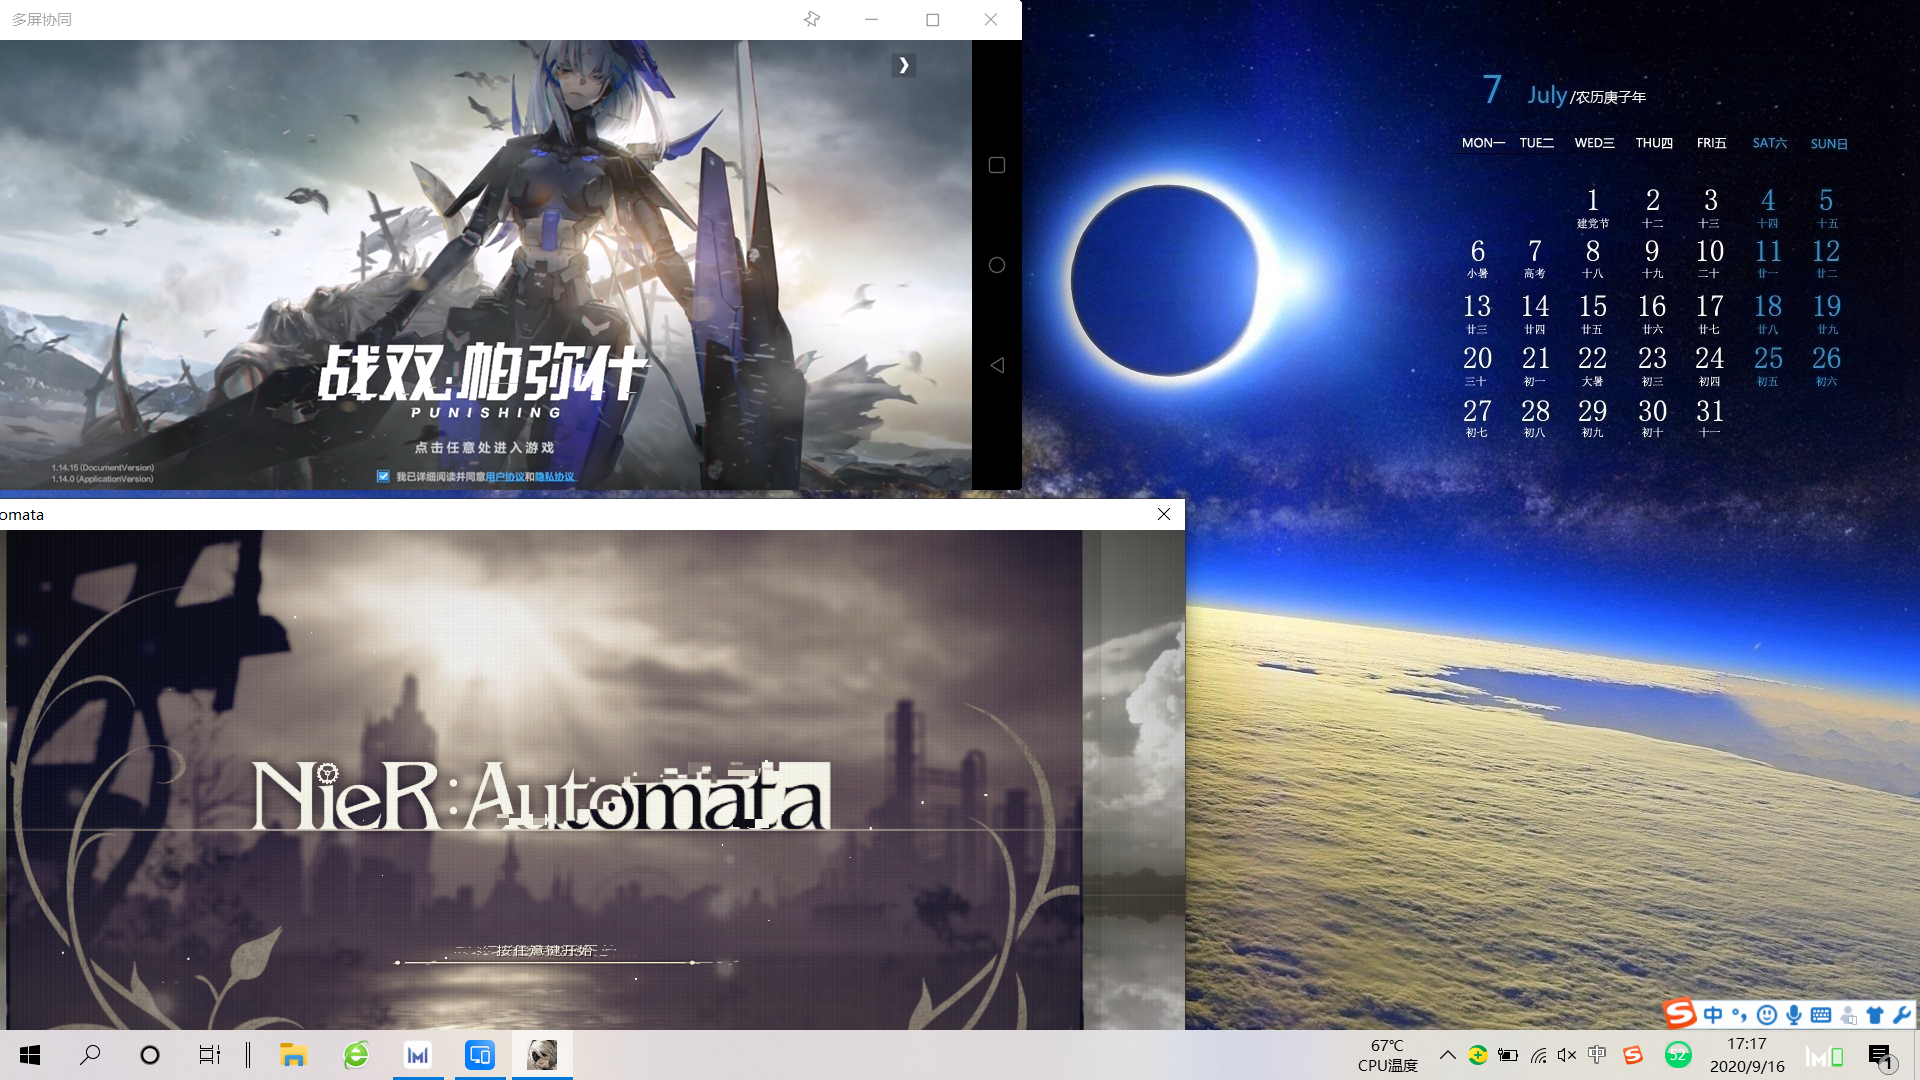Image resolution: width=1920 pixels, height=1080 pixels.
Task: Open the notification action center
Action: pos(1880,1056)
